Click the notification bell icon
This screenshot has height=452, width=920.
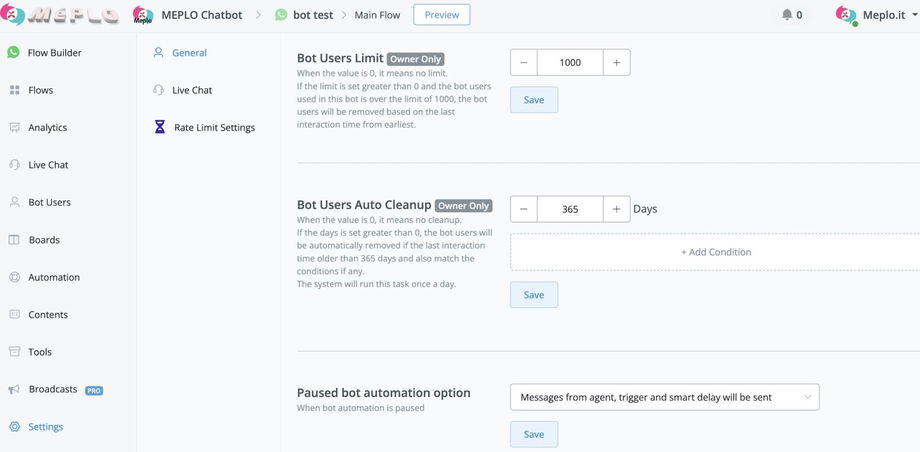pos(787,15)
